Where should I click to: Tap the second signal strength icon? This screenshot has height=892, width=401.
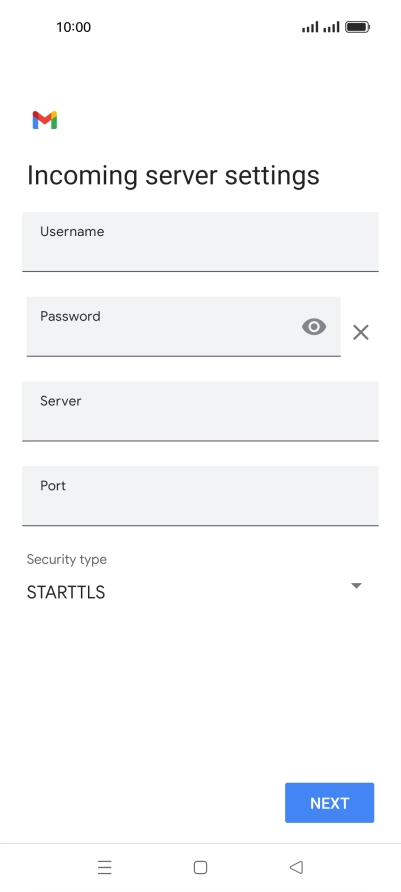(331, 27)
